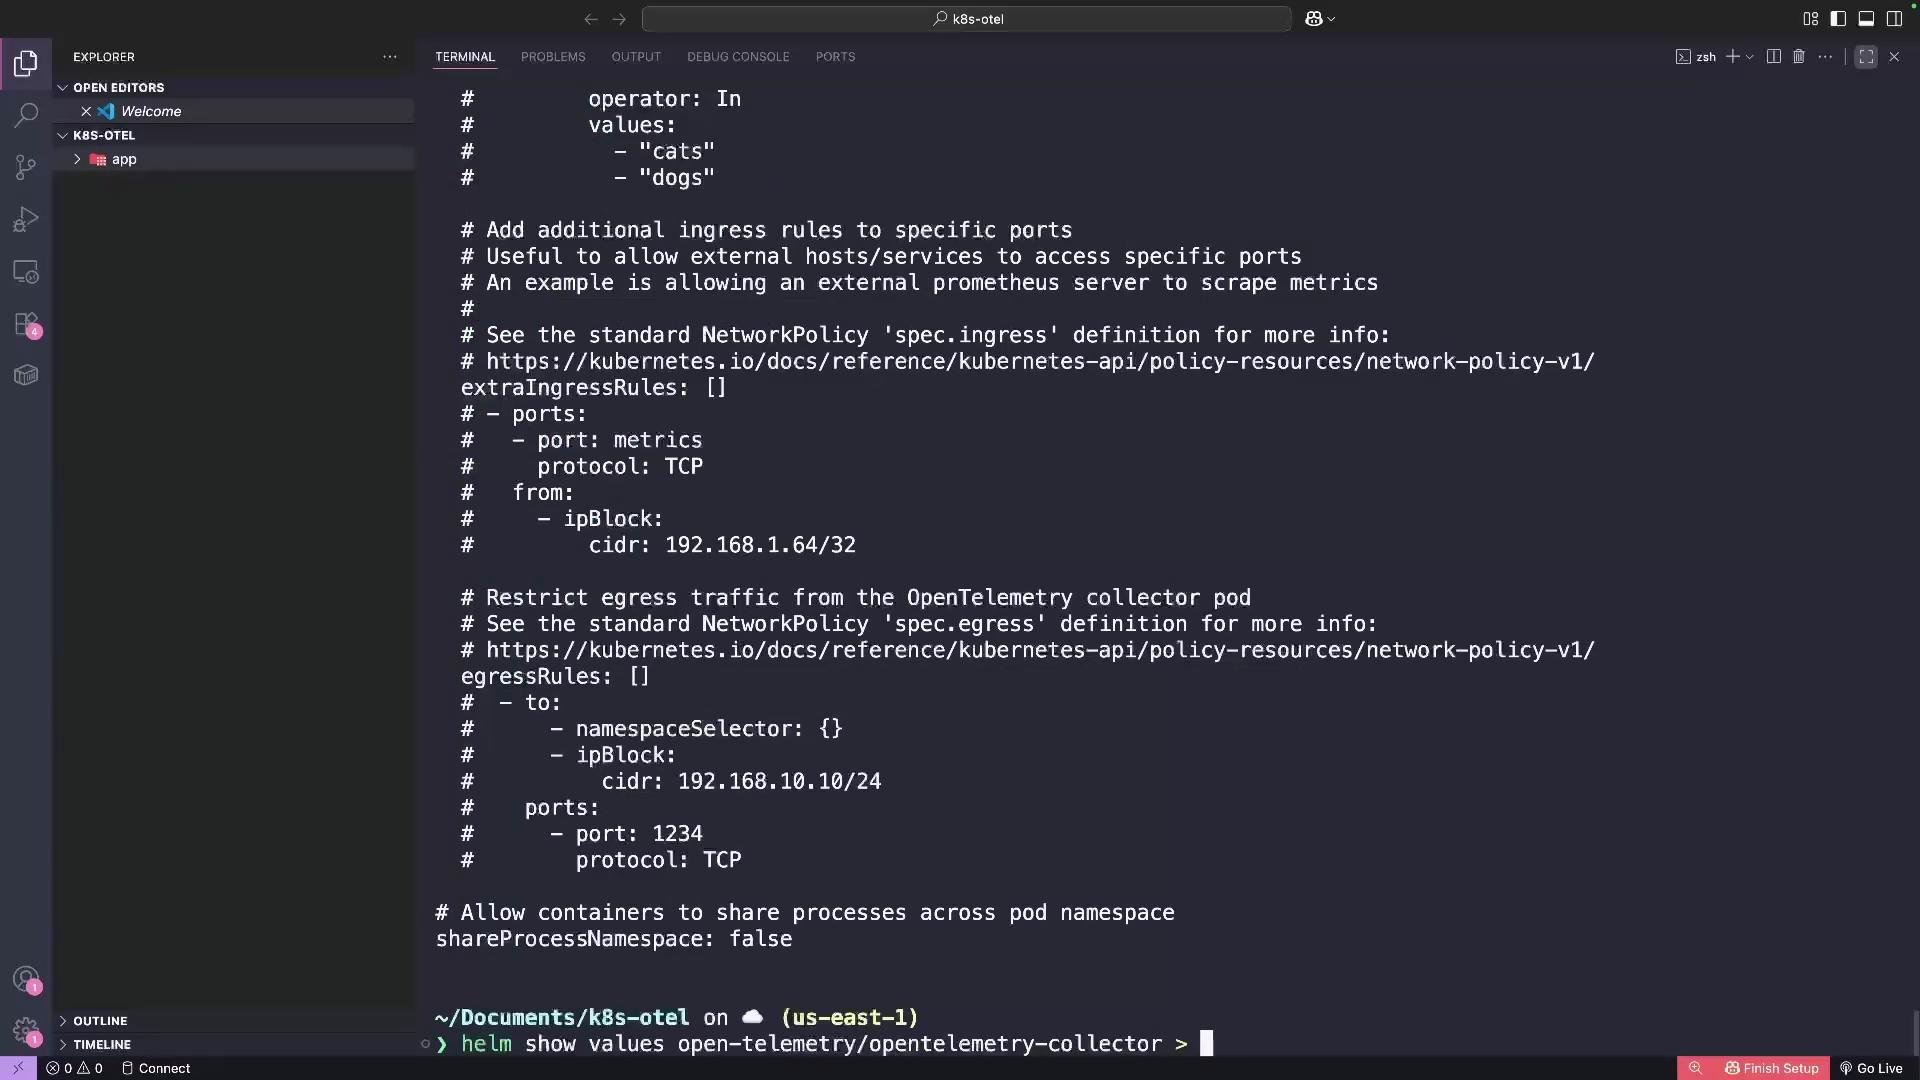The image size is (1920, 1080).
Task: Open terminal panel more actions
Action: (x=1825, y=57)
